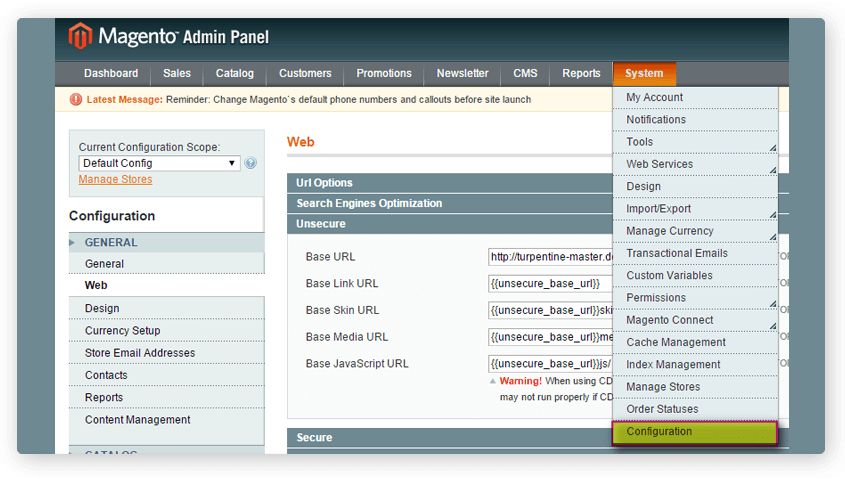Click the Magento logo icon

(x=80, y=37)
